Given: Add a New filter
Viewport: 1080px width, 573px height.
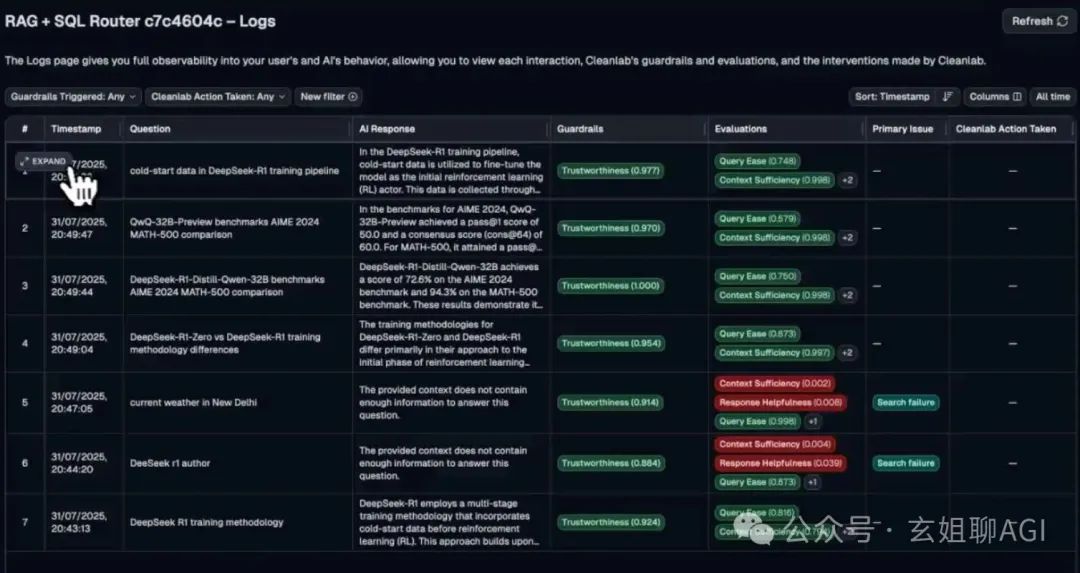Looking at the screenshot, I should (x=329, y=97).
